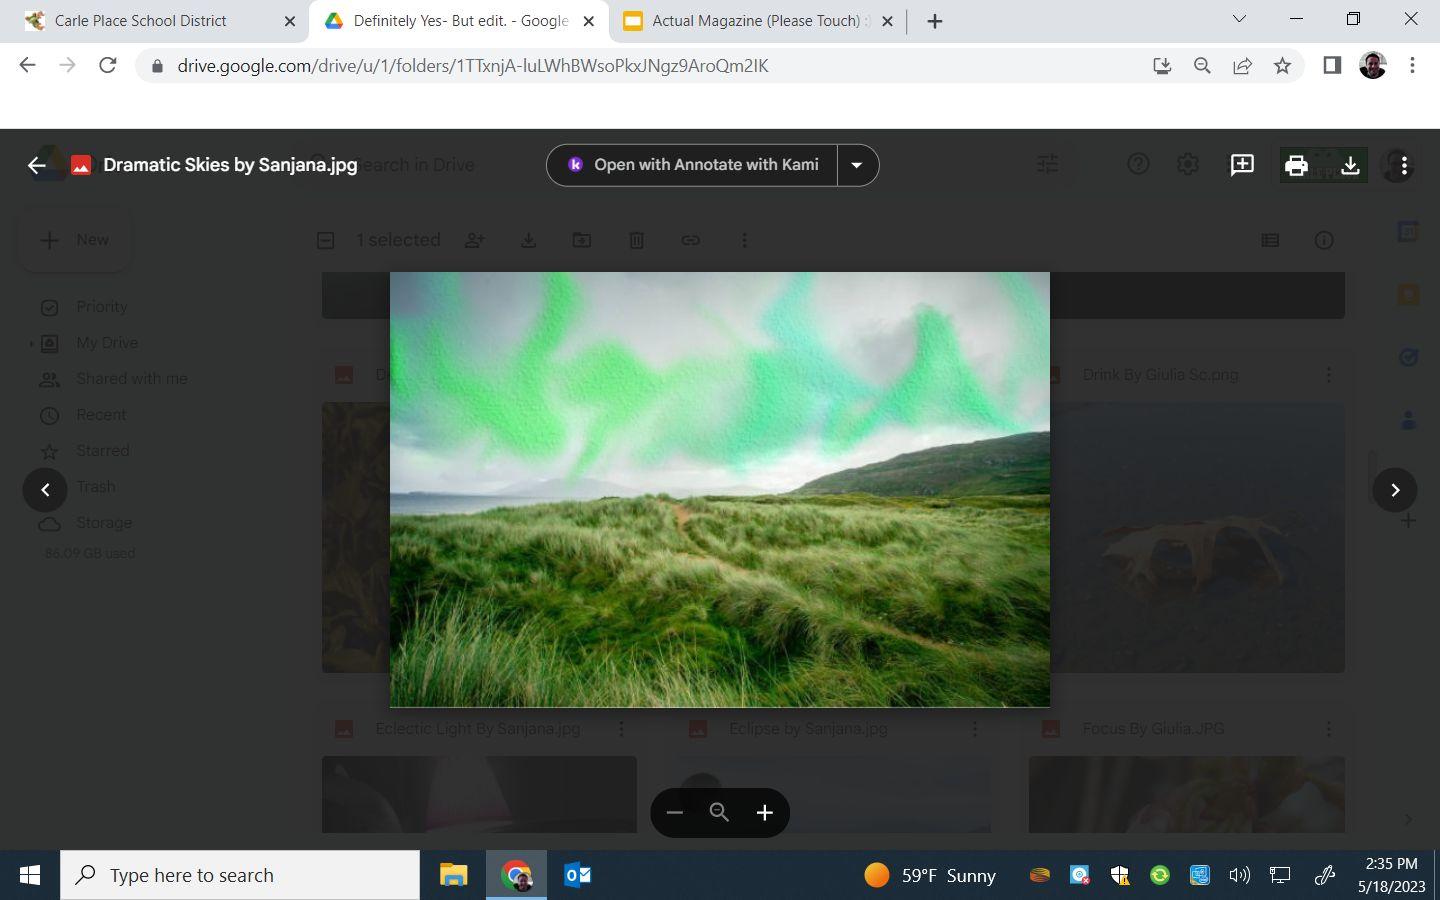The height and width of the screenshot is (900, 1440).
Task: Open Outlook from the taskbar
Action: (578, 875)
